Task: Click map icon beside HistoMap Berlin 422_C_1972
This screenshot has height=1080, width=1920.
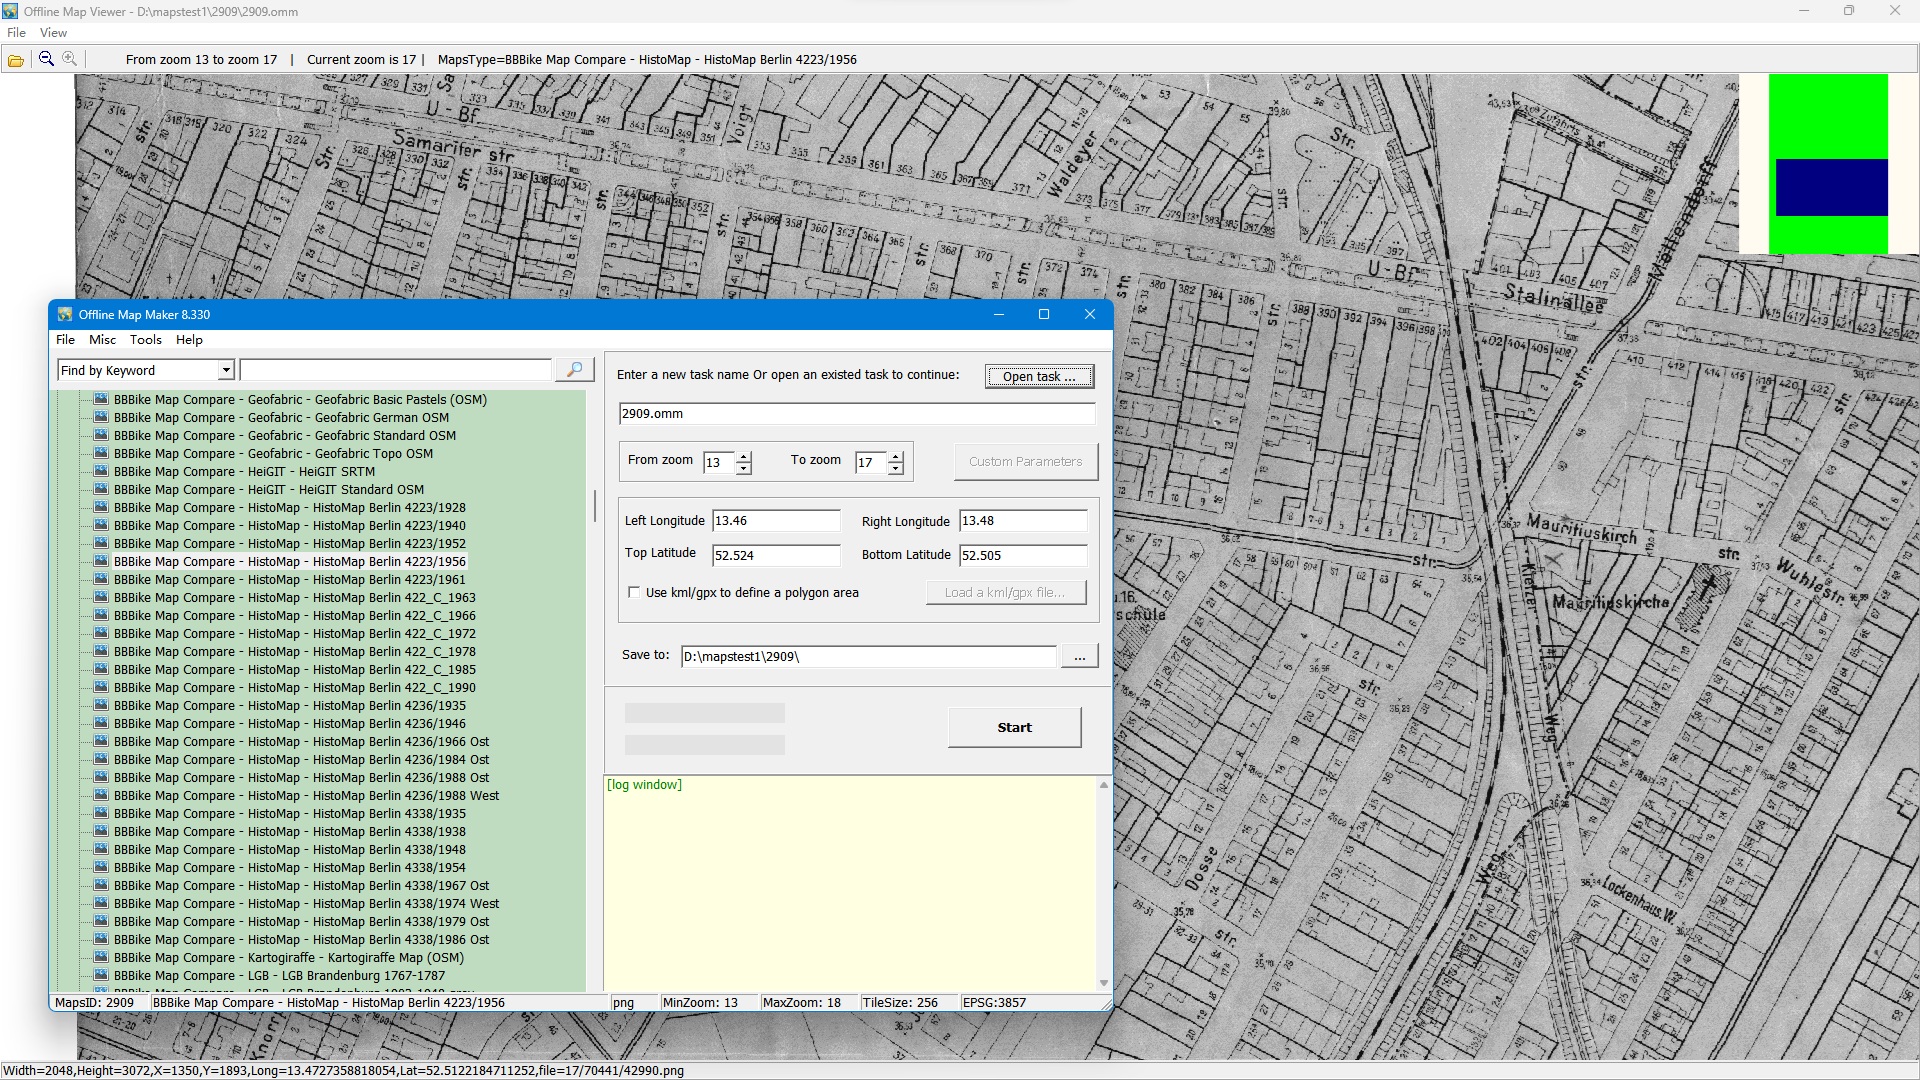Action: [101, 633]
